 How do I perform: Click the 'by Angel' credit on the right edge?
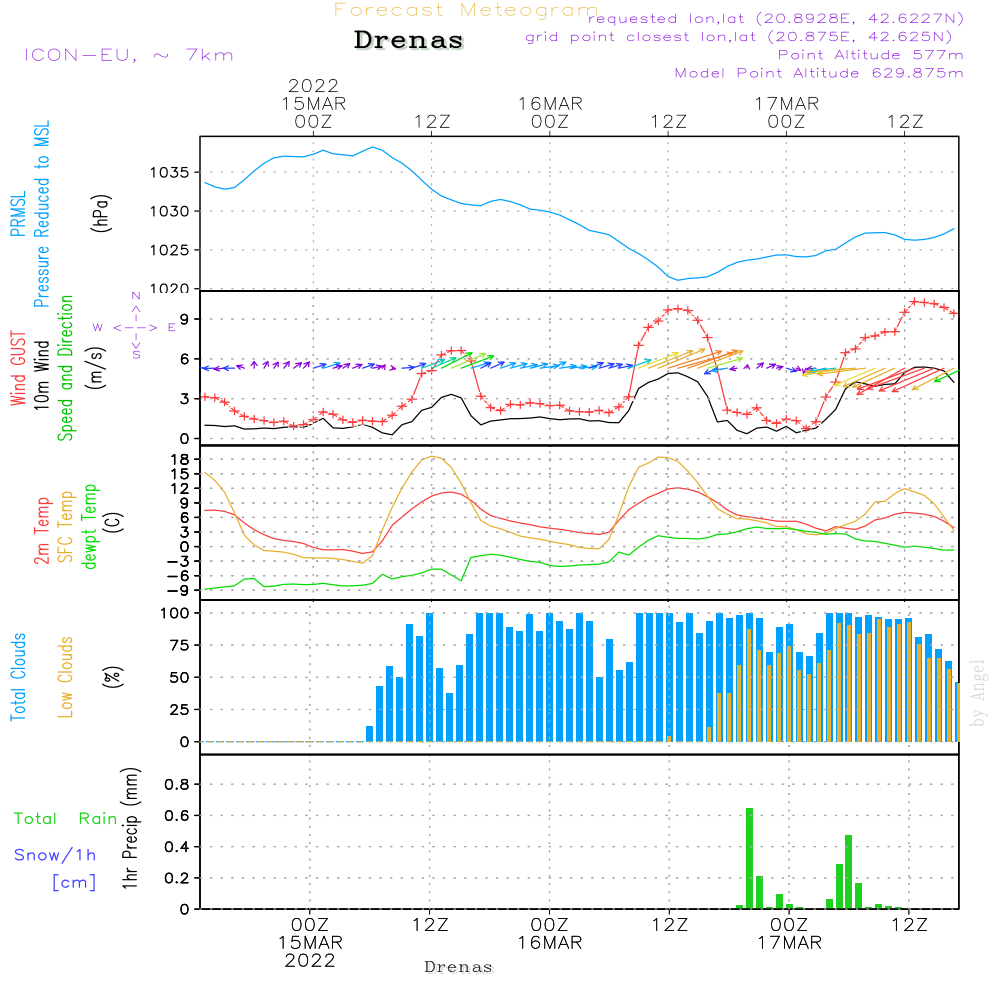[978, 693]
